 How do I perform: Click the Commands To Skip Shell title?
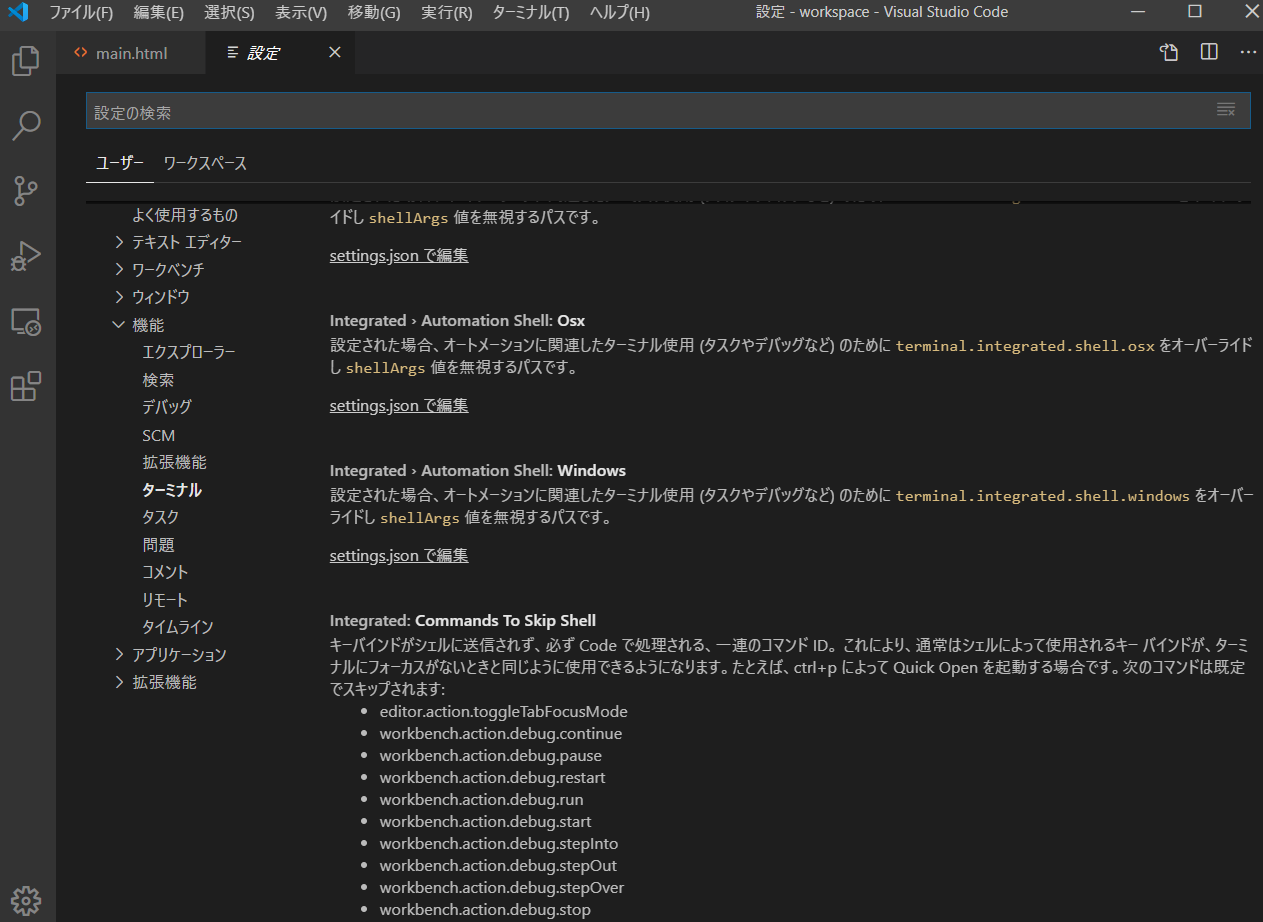pyautogui.click(x=463, y=621)
